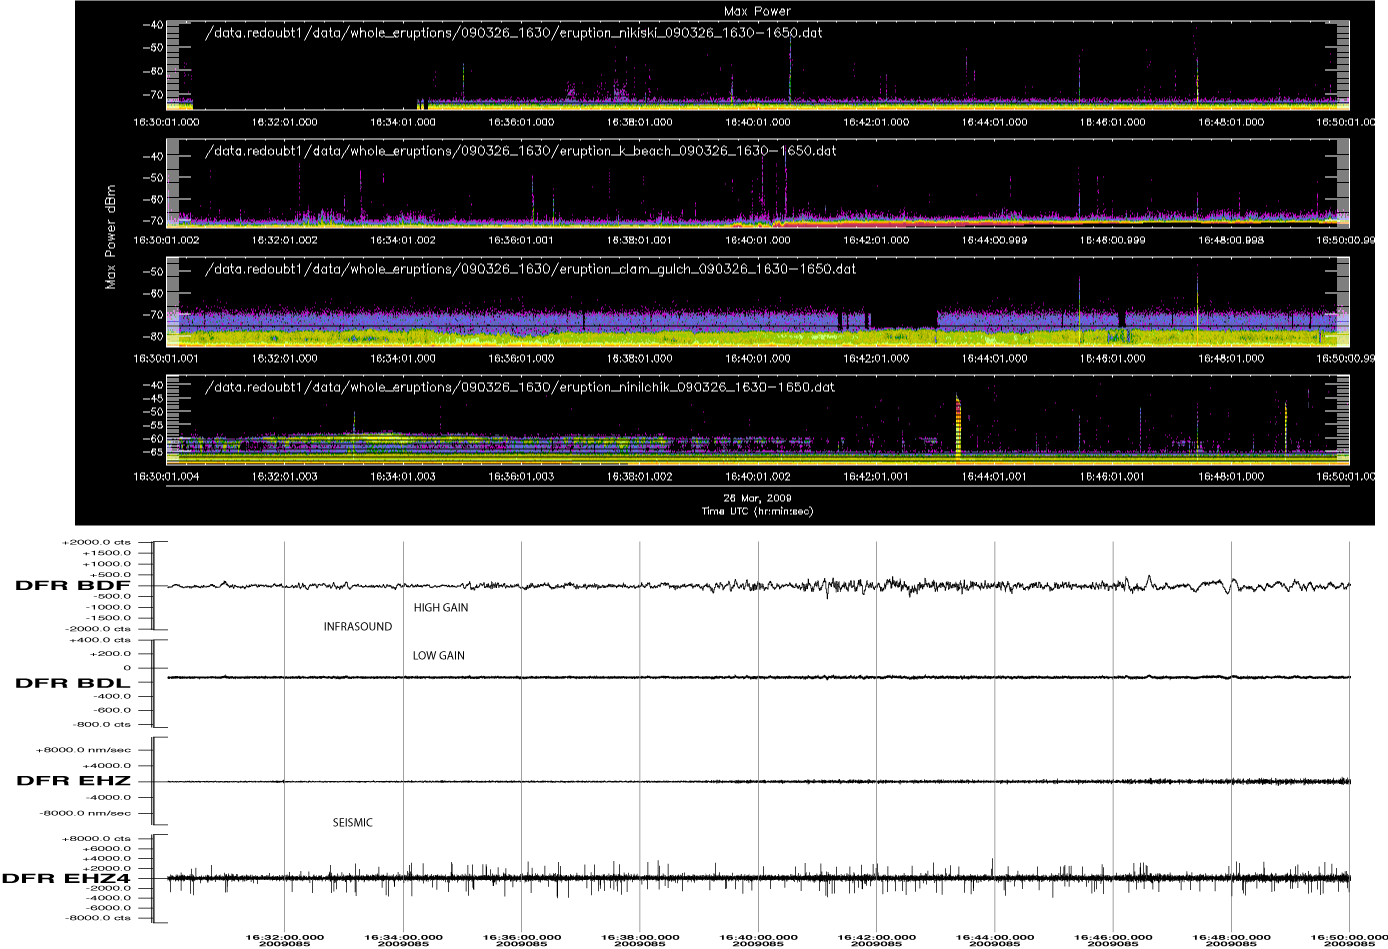Click the "26 Mar, 2009" date label
This screenshot has height=949, width=1388.
pyautogui.click(x=757, y=498)
